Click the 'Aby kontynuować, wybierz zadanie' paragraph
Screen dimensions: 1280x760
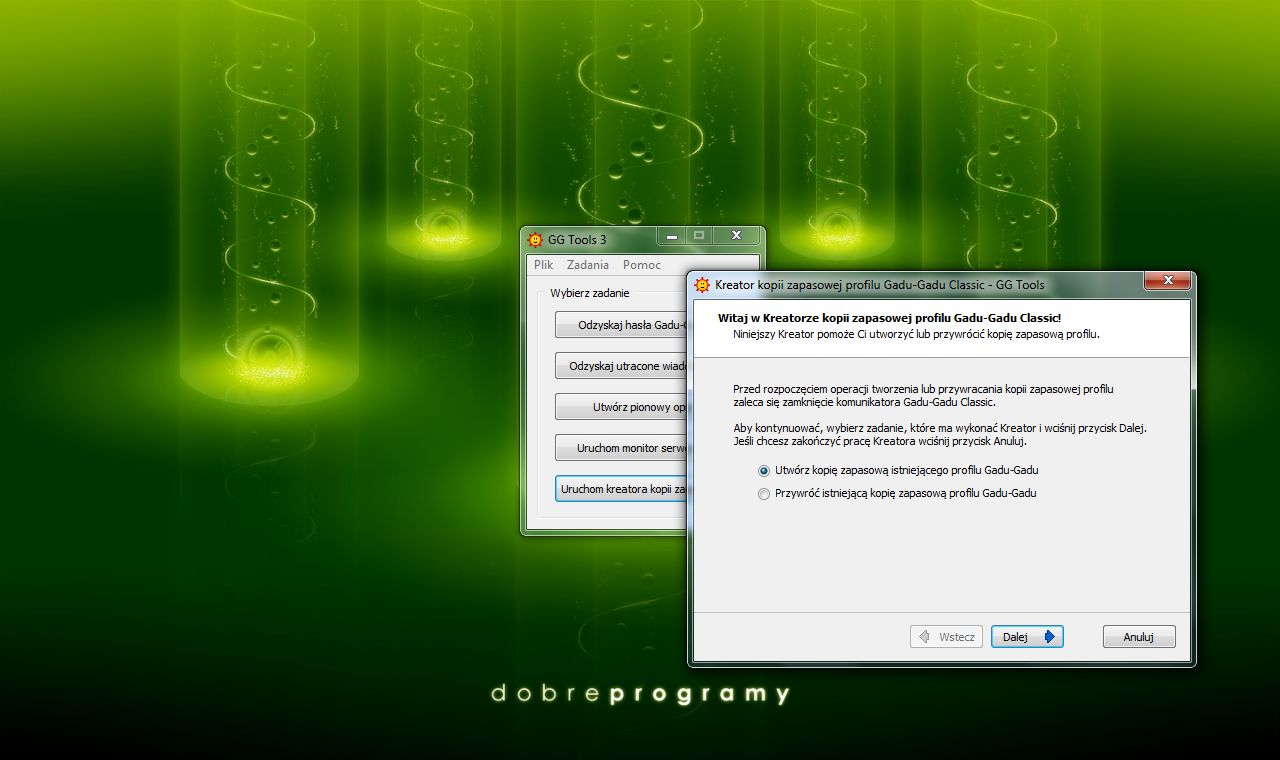[x=939, y=434]
